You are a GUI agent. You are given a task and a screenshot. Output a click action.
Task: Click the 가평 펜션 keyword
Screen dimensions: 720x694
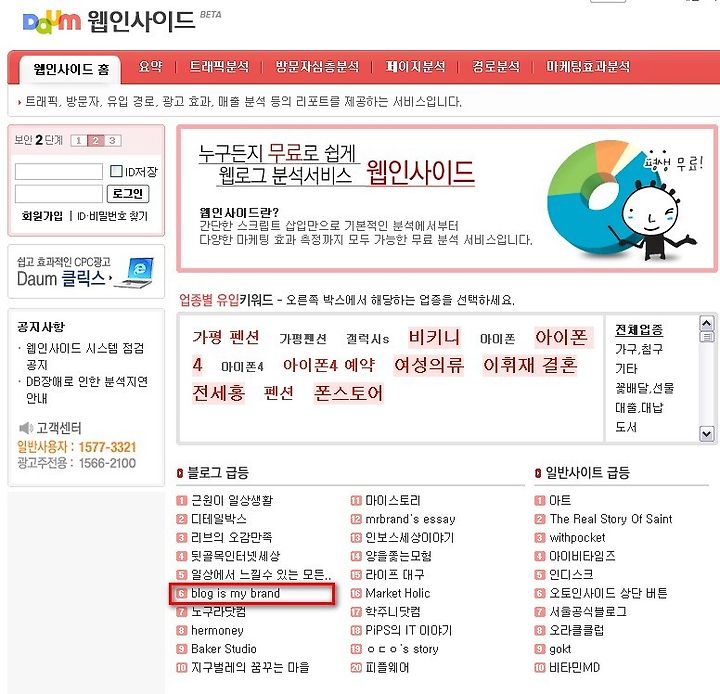tap(226, 337)
